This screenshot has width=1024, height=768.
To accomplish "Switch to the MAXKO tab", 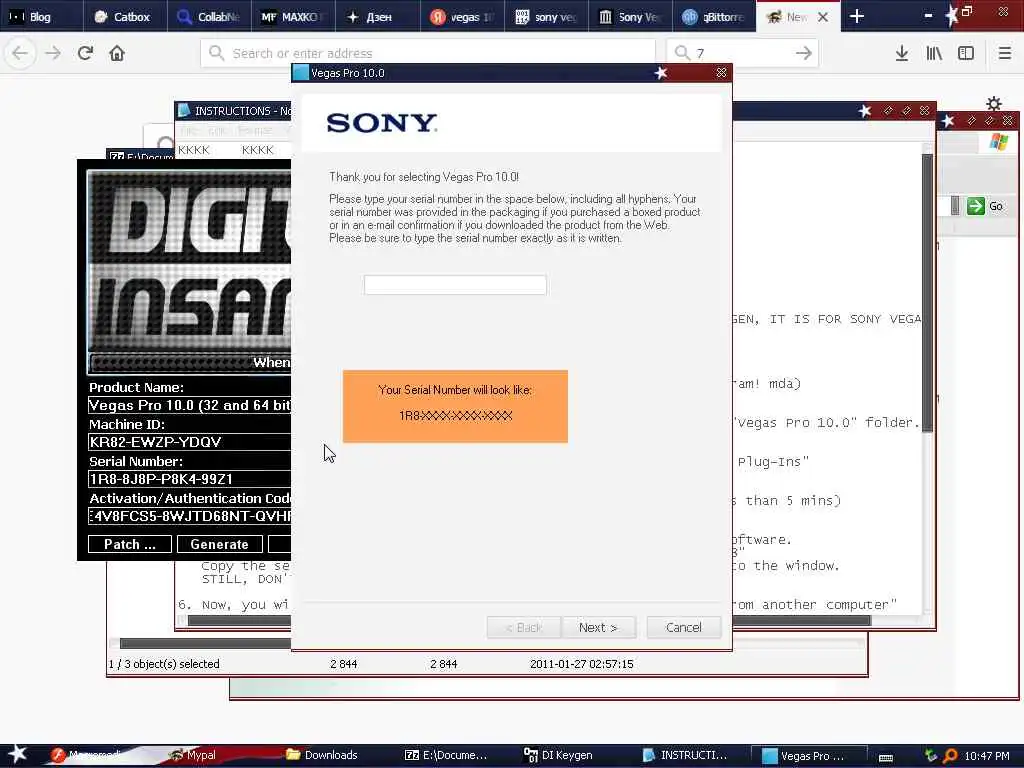I will pos(293,16).
